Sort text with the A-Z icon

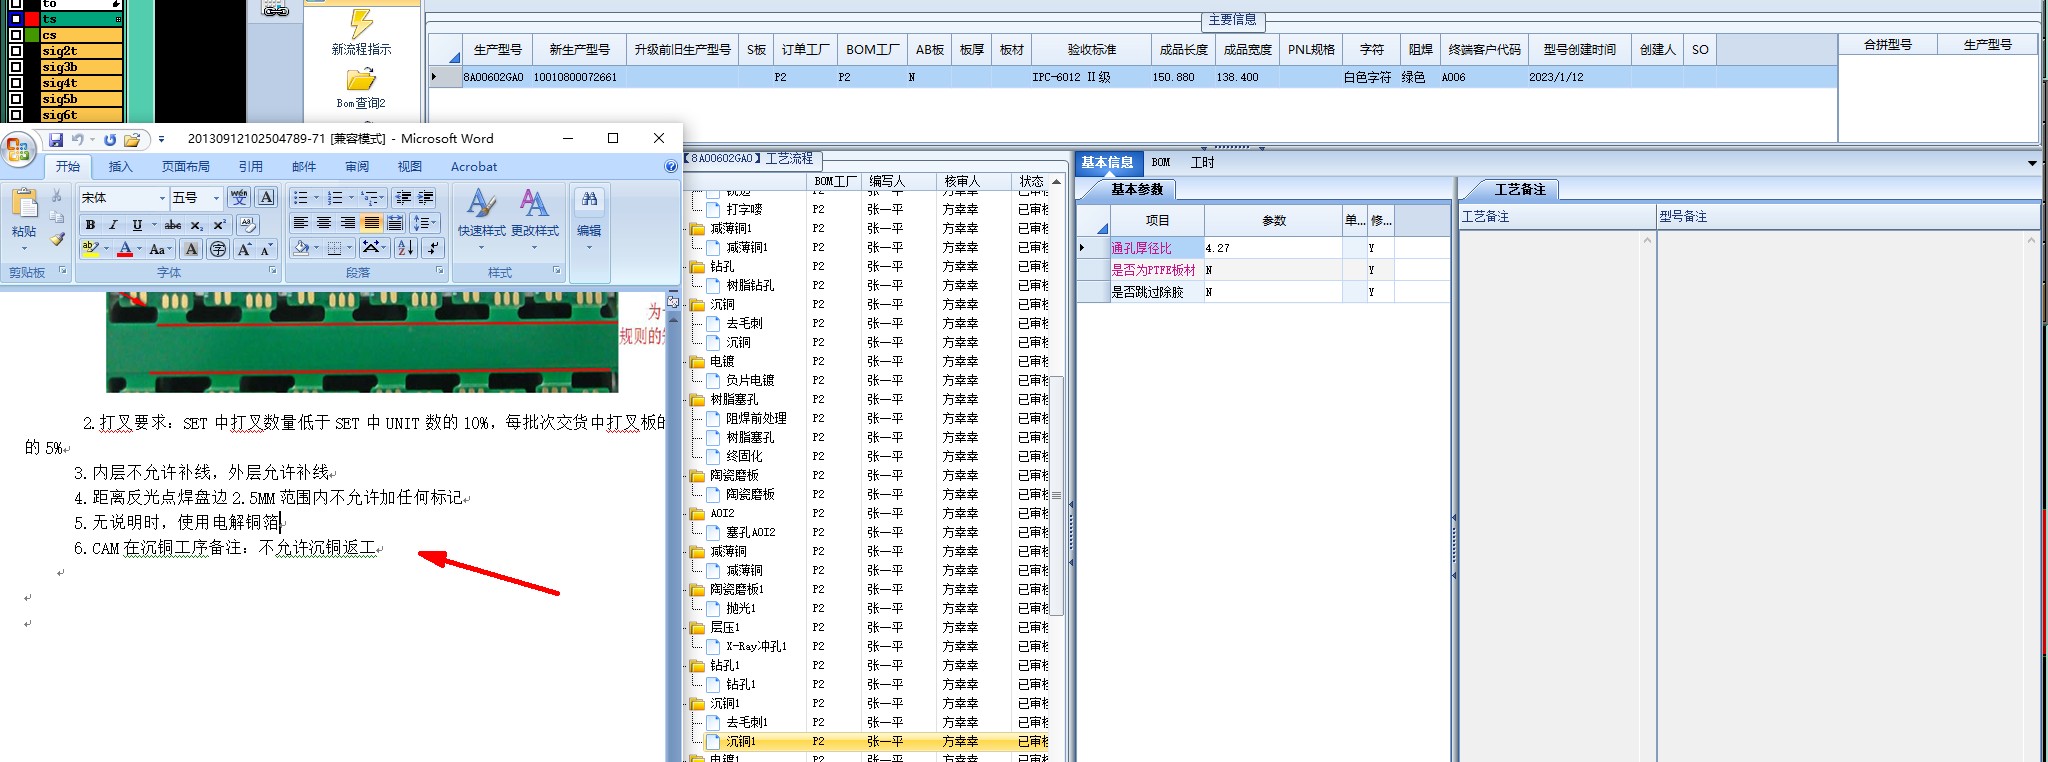pos(406,248)
